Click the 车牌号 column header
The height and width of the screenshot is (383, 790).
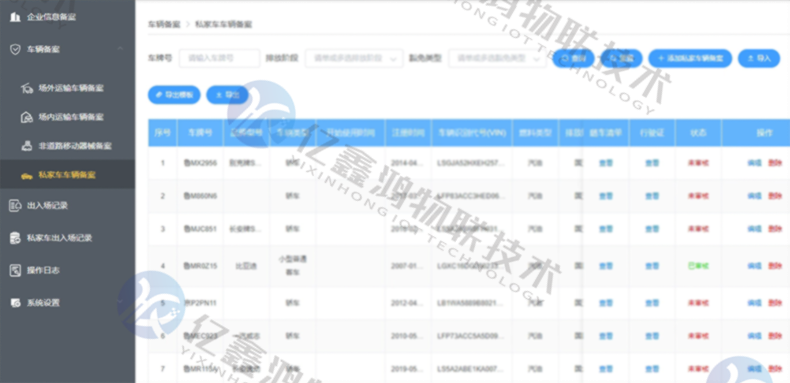[x=200, y=133]
